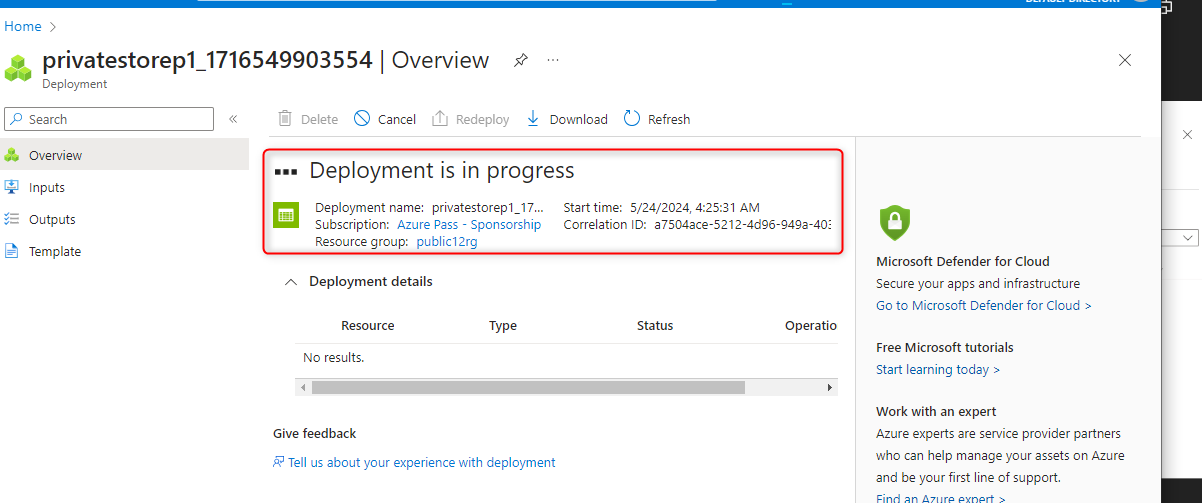Open Tell us about your experience link

pos(422,463)
